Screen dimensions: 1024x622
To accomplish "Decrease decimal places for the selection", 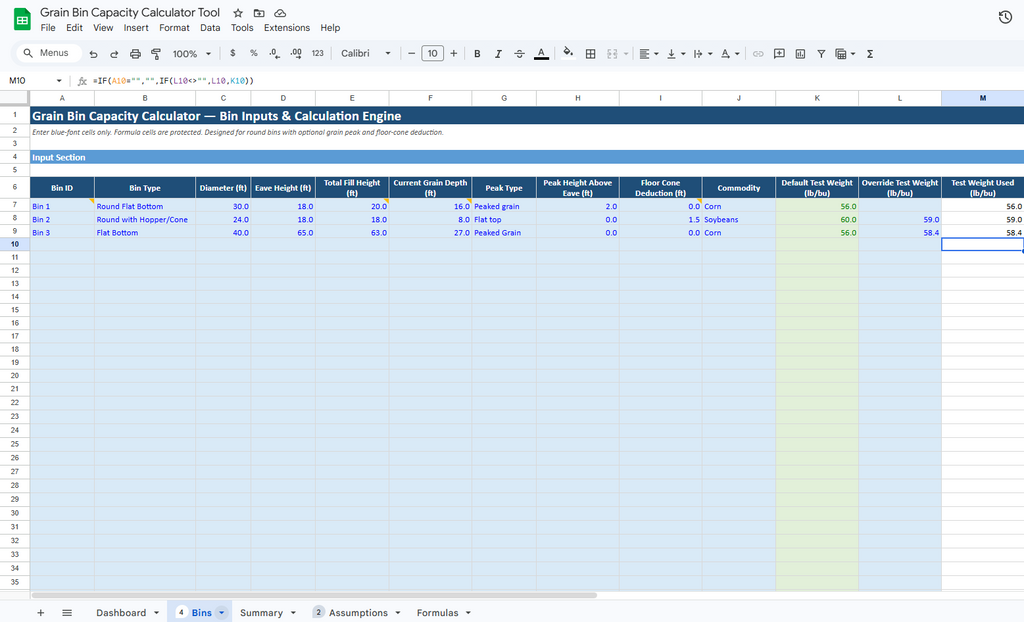I will point(272,53).
